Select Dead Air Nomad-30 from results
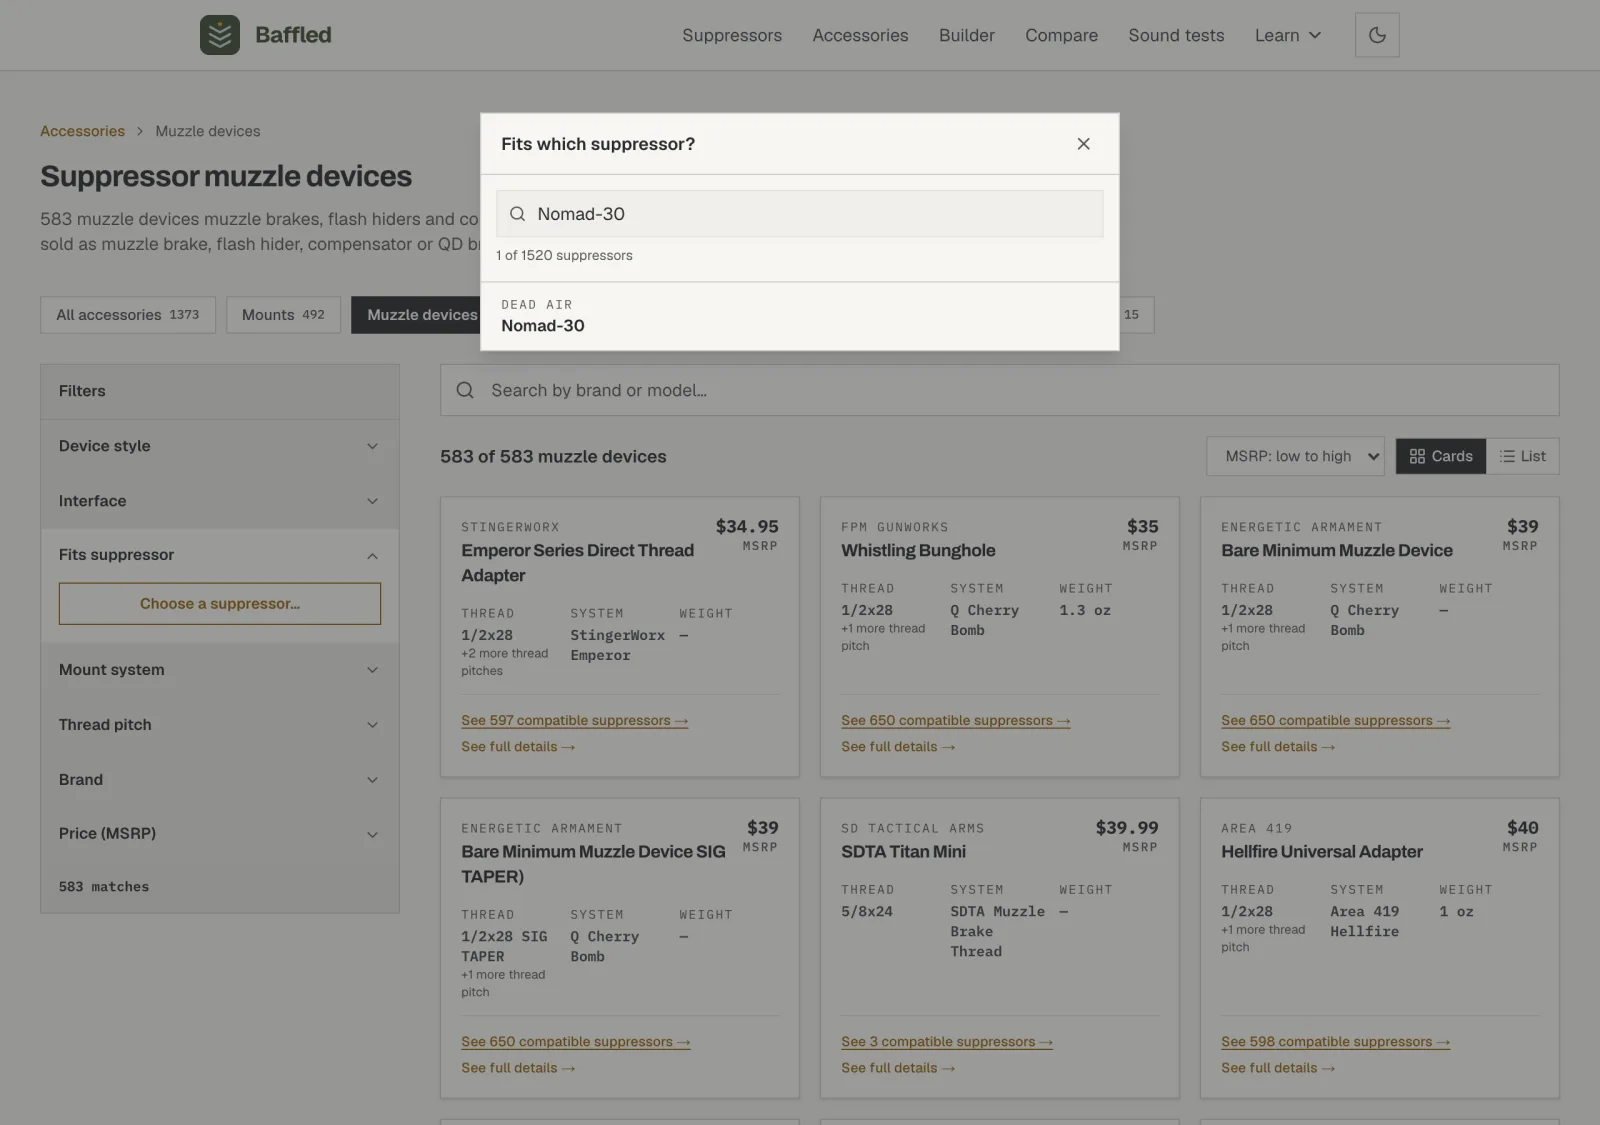Screen dimensions: 1600x1125 (800, 316)
